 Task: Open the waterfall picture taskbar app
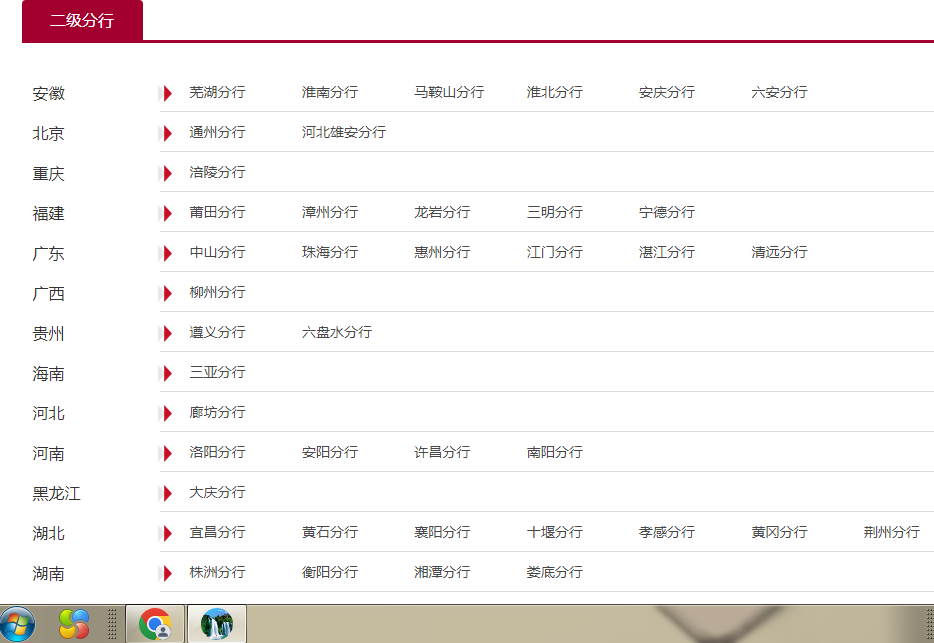[217, 624]
